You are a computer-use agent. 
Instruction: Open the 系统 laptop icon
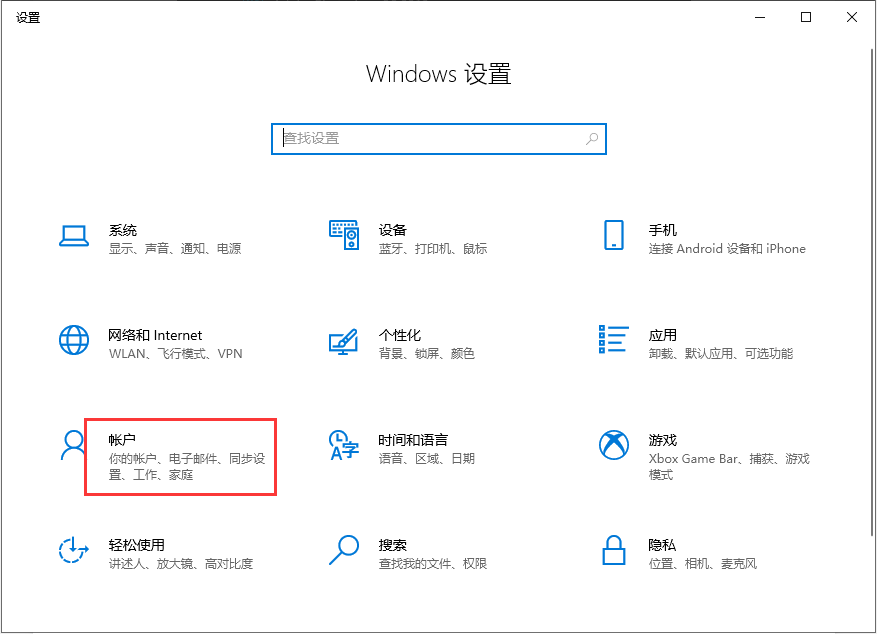click(74, 236)
